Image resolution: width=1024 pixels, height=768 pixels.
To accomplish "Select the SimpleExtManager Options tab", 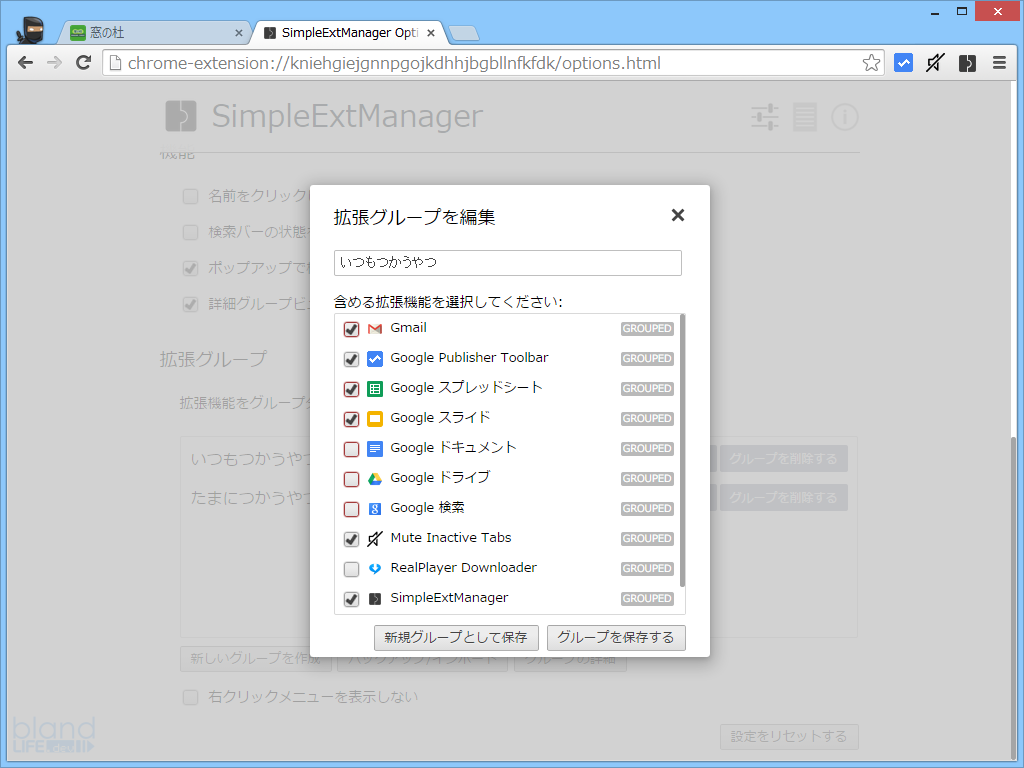I will [x=349, y=33].
